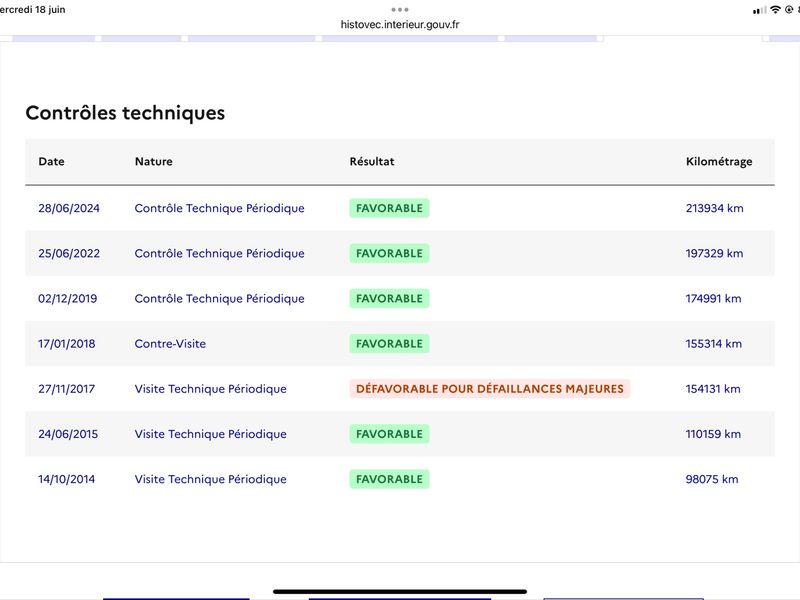
Task: Select the "Contrôles techniques" heading
Action: 125,113
